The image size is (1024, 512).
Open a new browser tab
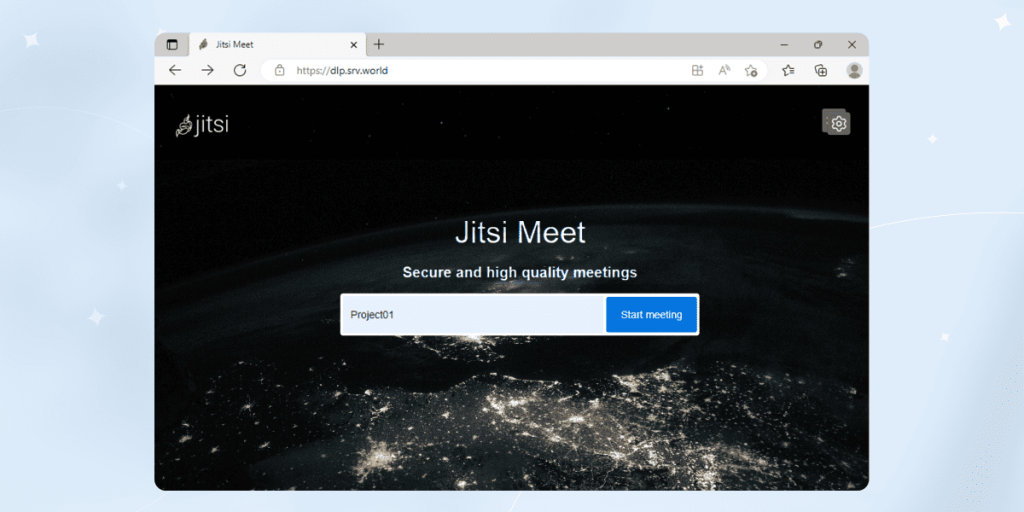pyautogui.click(x=379, y=44)
